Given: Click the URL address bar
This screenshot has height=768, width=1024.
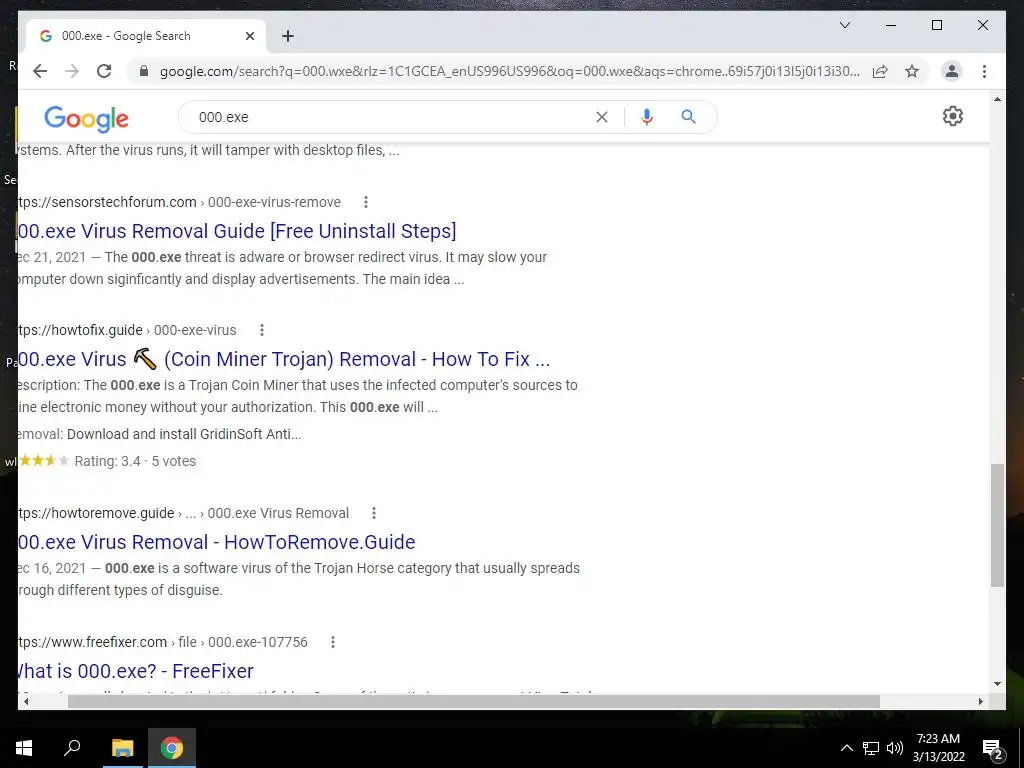Looking at the screenshot, I should 509,71.
